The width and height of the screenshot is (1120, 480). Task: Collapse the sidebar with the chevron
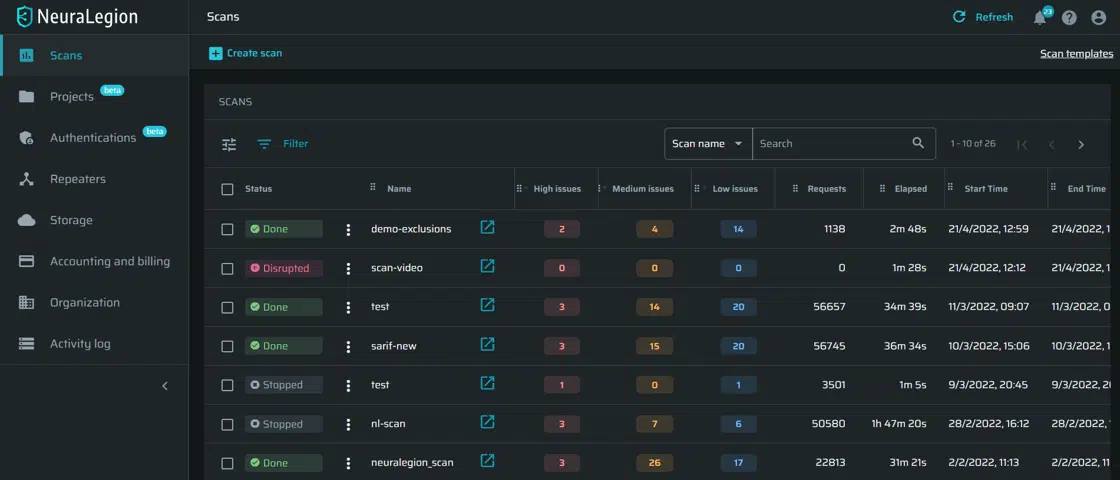165,386
